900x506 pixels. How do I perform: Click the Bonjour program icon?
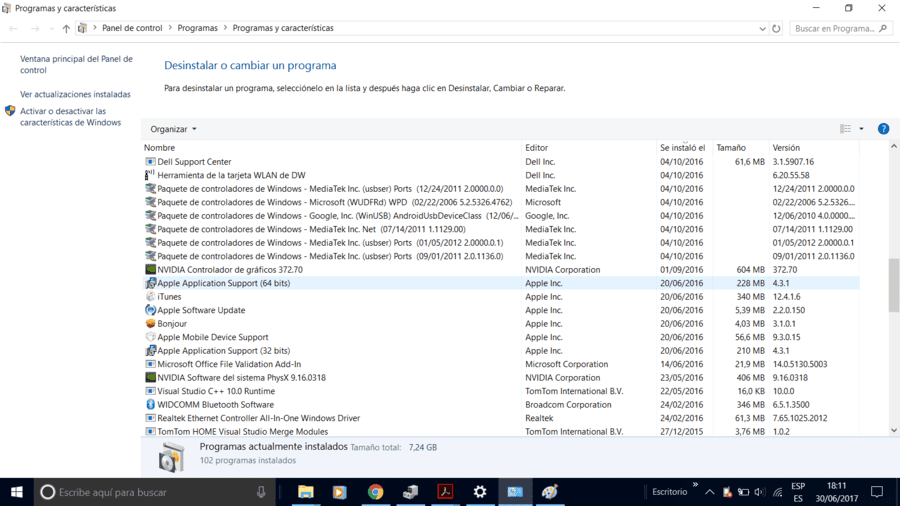(x=150, y=324)
